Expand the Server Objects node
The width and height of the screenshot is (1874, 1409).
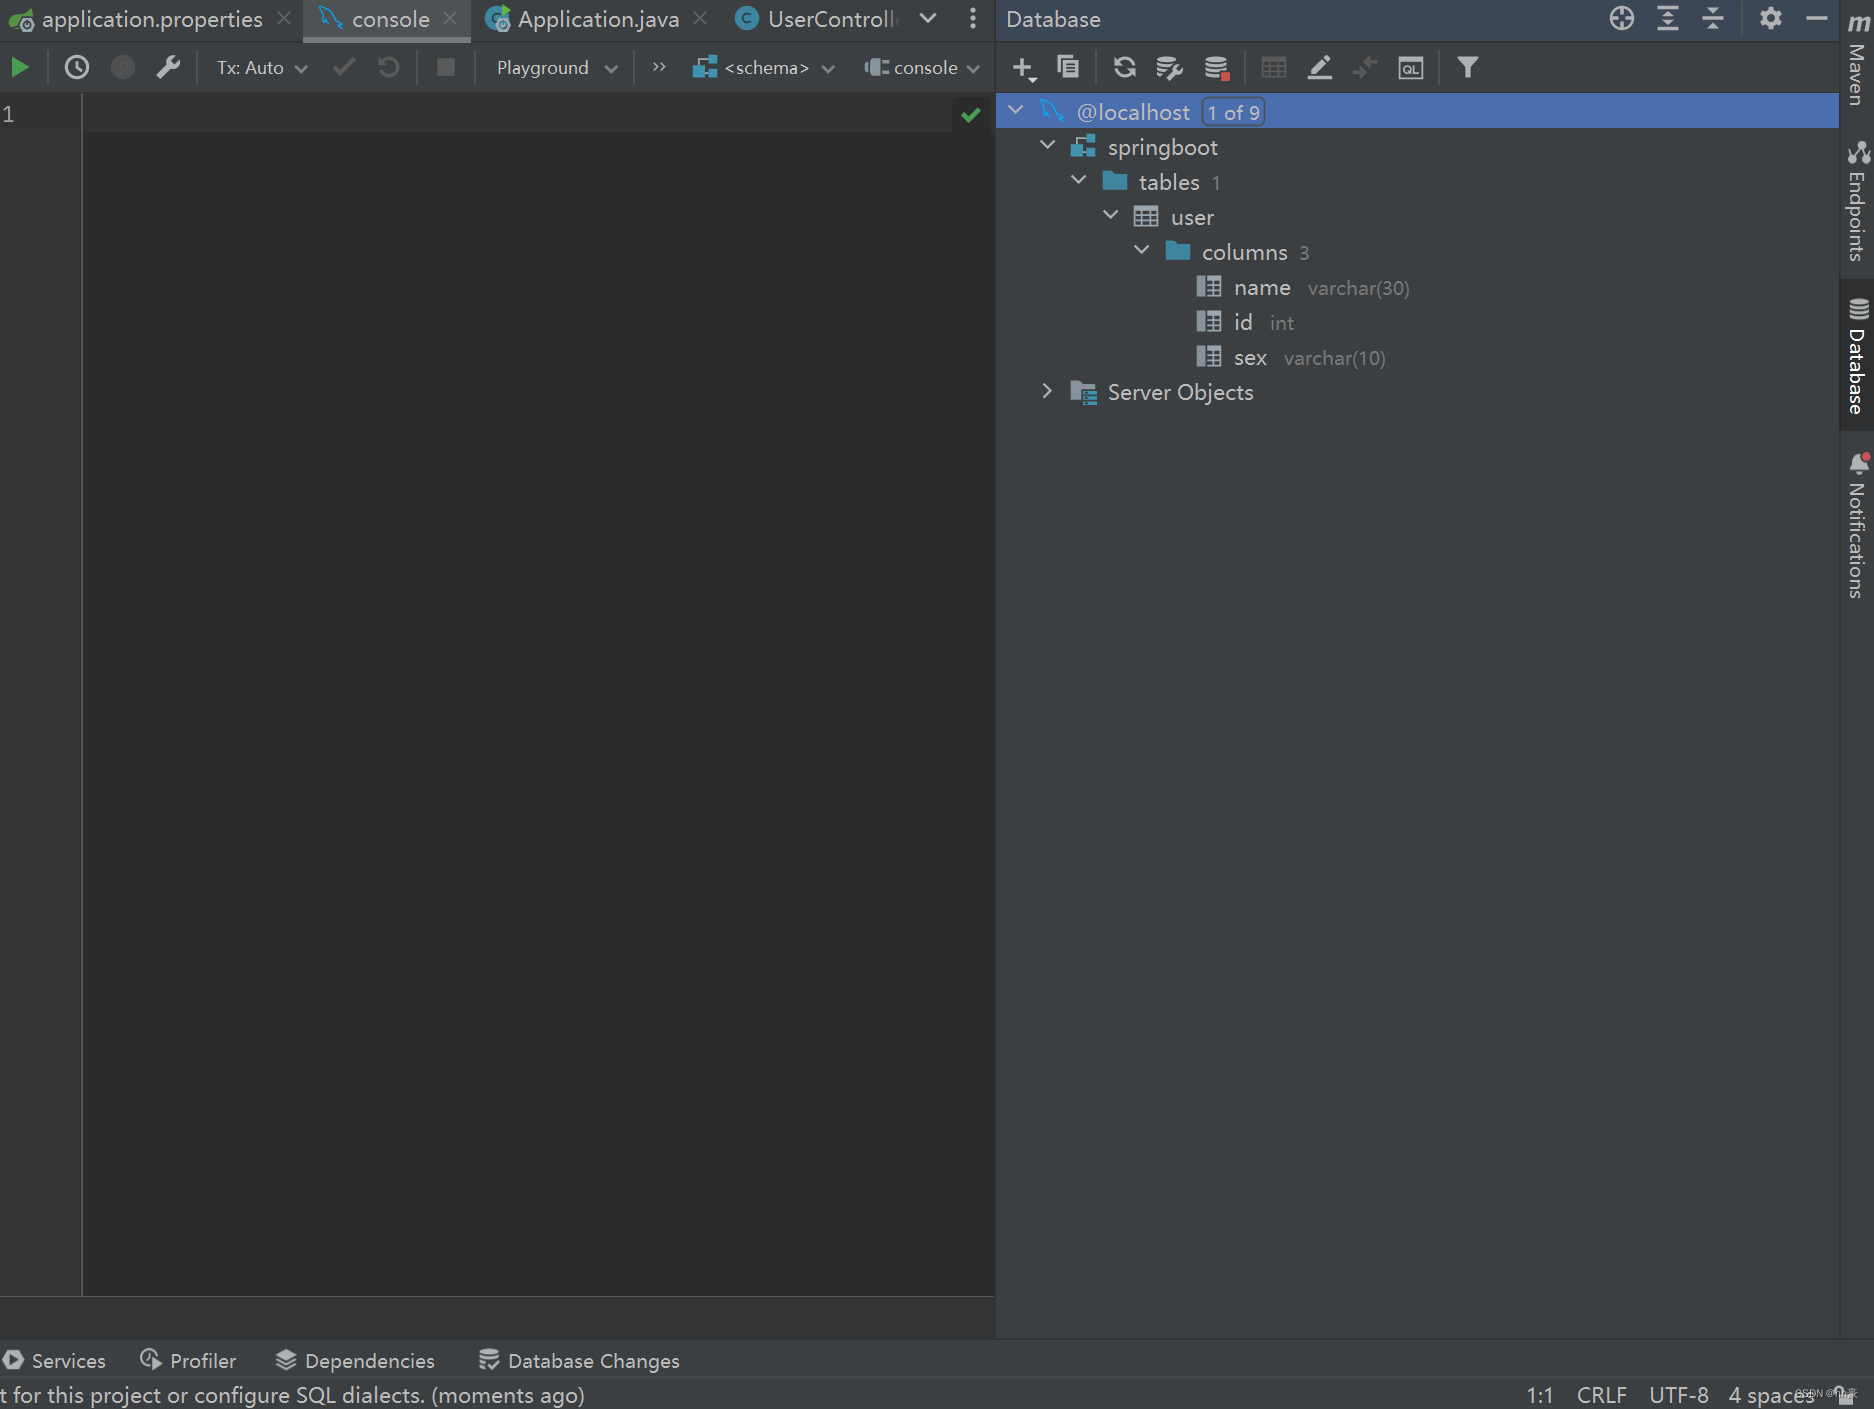click(x=1047, y=391)
